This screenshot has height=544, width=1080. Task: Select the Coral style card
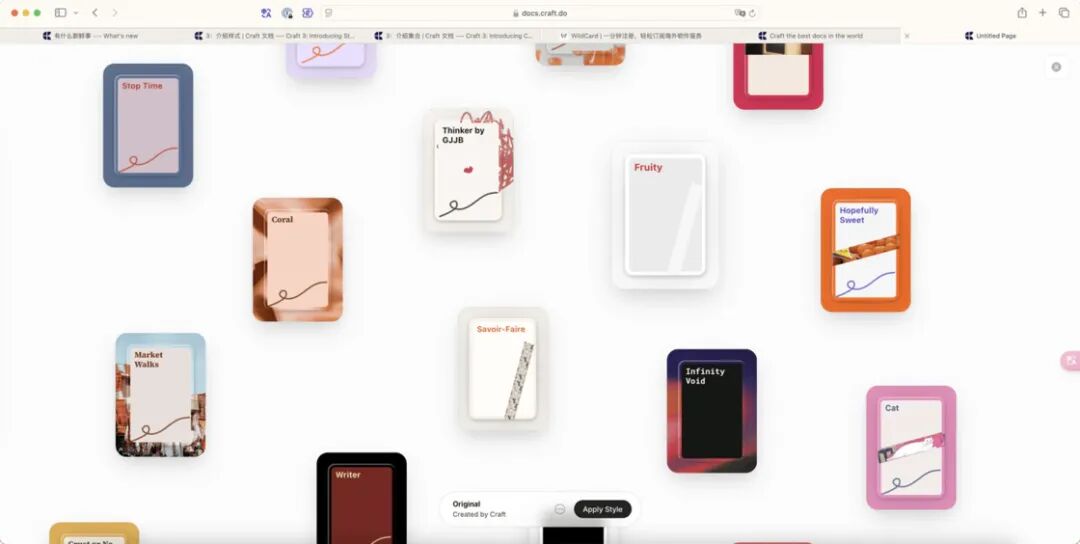click(298, 260)
